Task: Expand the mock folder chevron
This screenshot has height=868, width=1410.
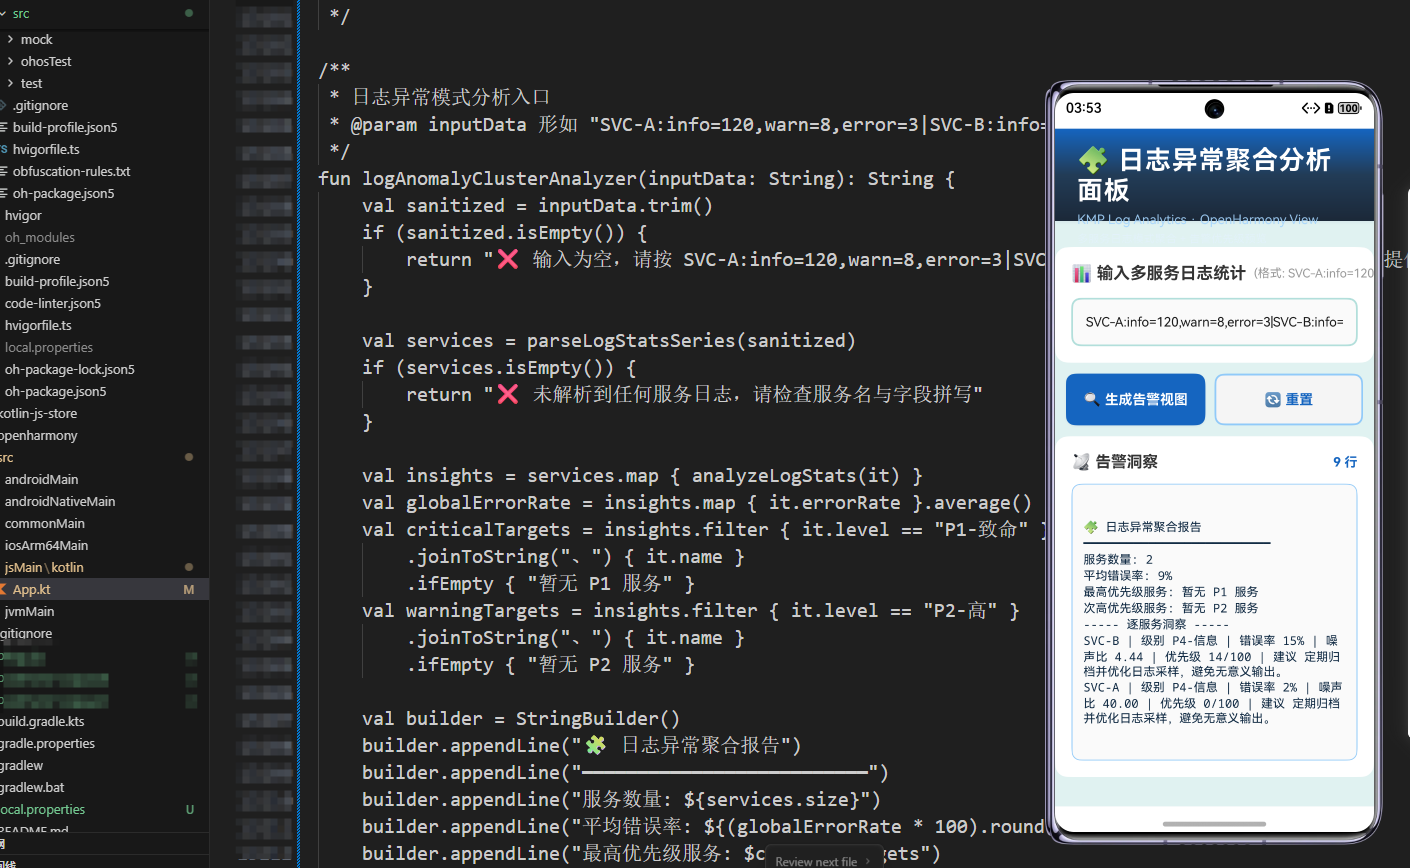Action: click(10, 39)
